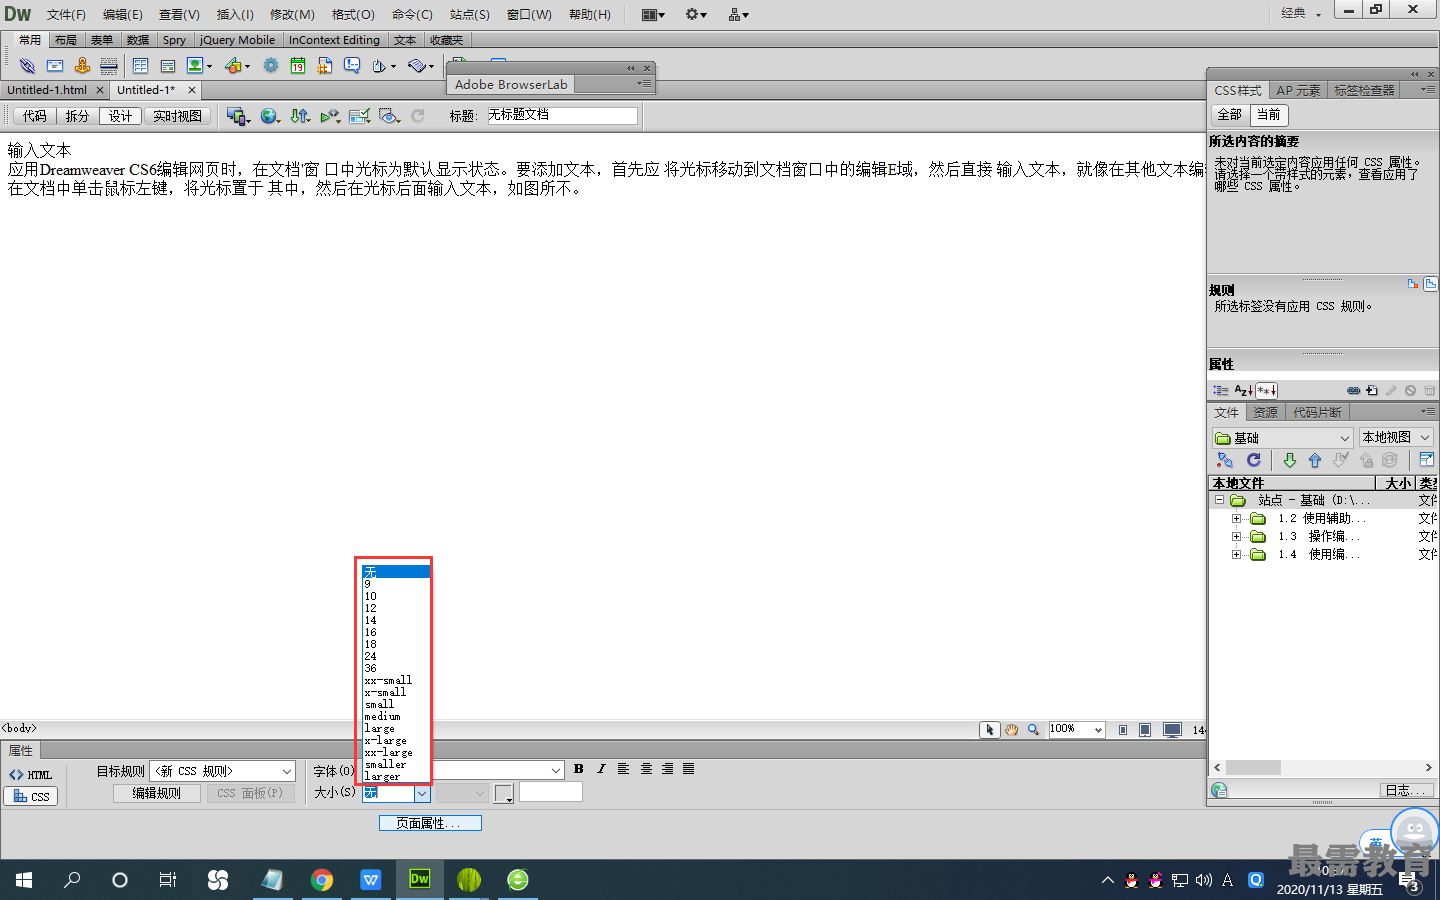Refresh the Files panel

(x=1254, y=460)
